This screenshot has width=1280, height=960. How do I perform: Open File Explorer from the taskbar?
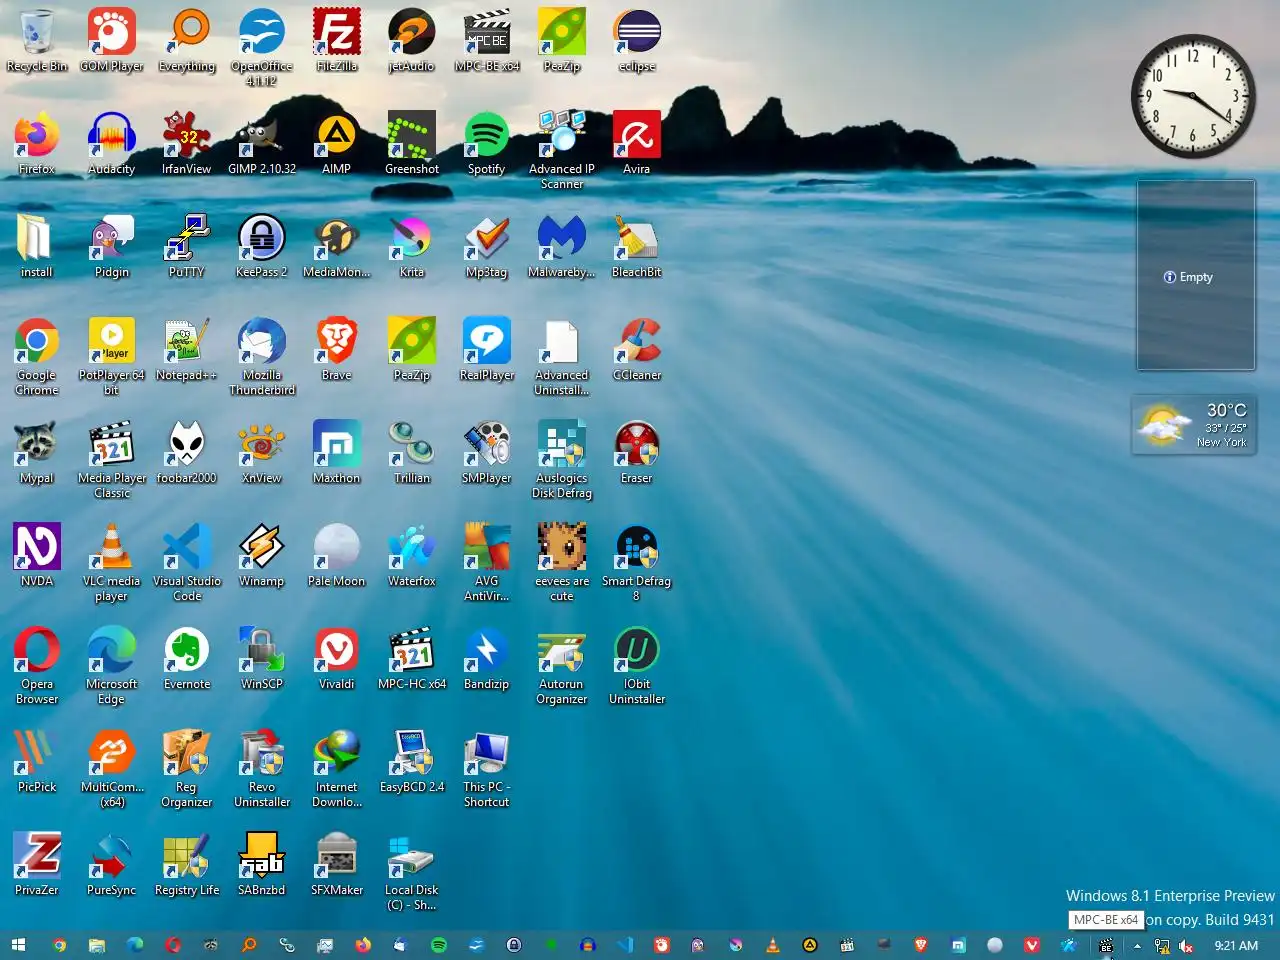97,945
